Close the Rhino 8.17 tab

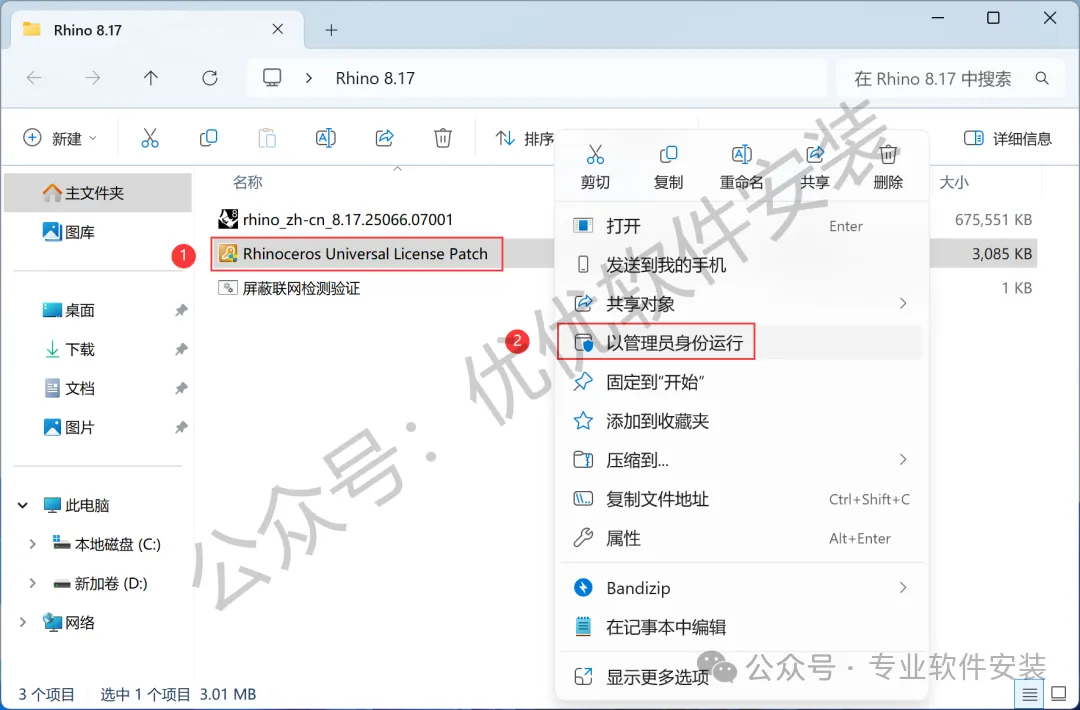(x=278, y=29)
